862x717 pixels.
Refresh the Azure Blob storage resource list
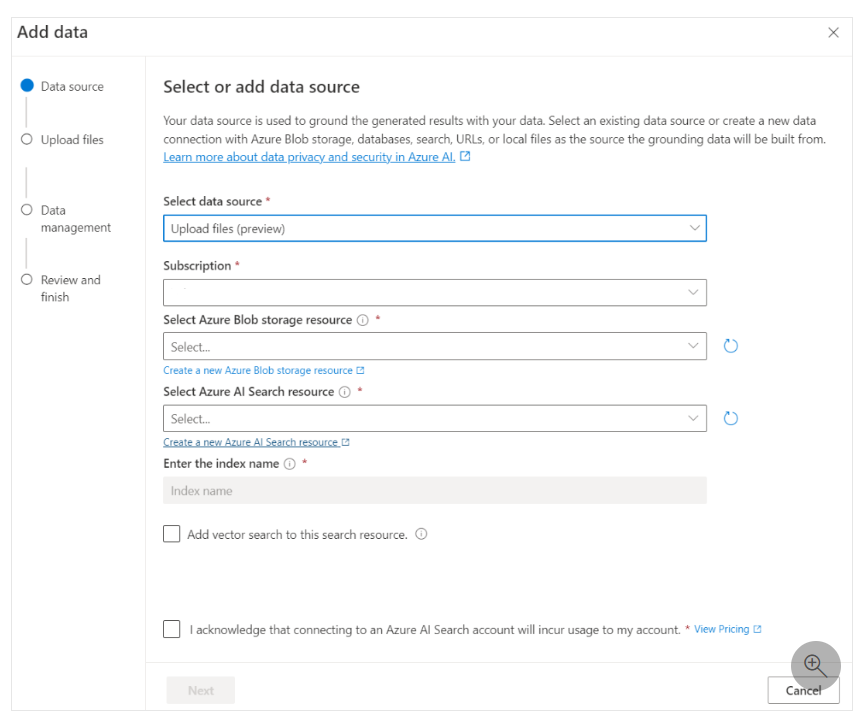click(730, 346)
